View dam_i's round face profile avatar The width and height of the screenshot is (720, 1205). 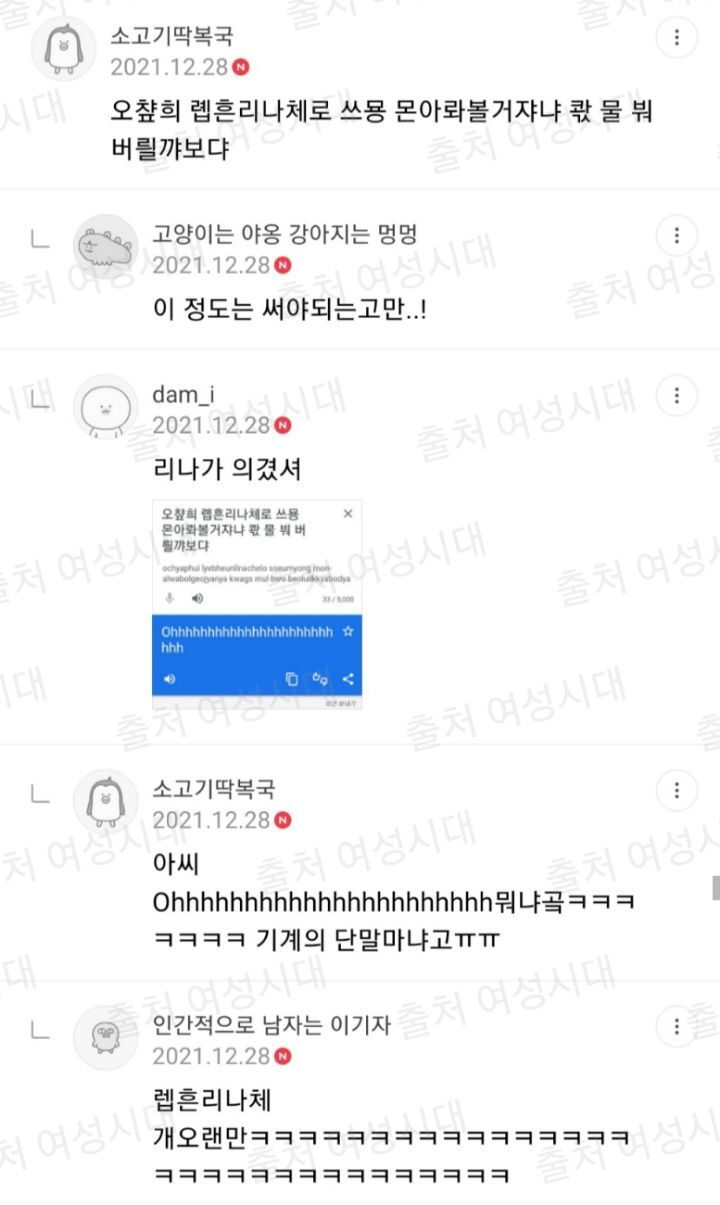[106, 407]
